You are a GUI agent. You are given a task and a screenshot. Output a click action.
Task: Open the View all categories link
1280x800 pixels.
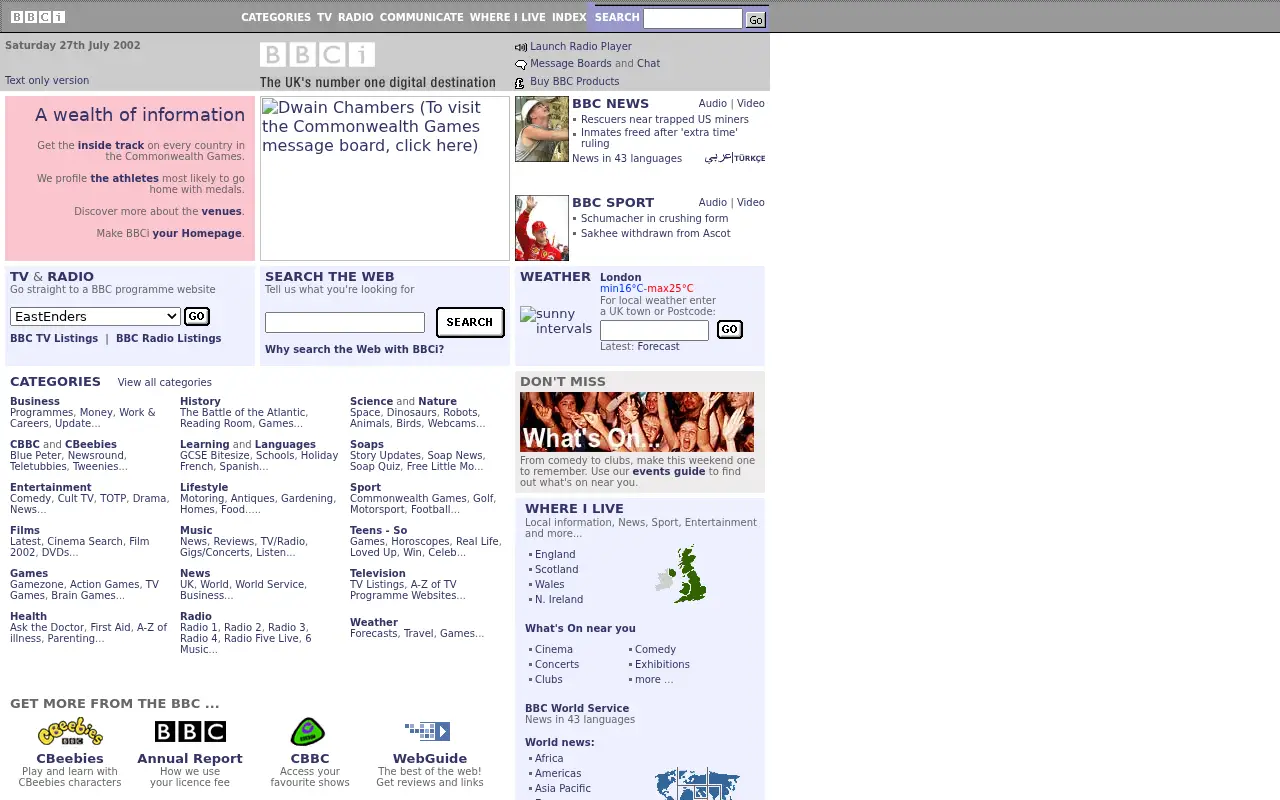(x=165, y=382)
